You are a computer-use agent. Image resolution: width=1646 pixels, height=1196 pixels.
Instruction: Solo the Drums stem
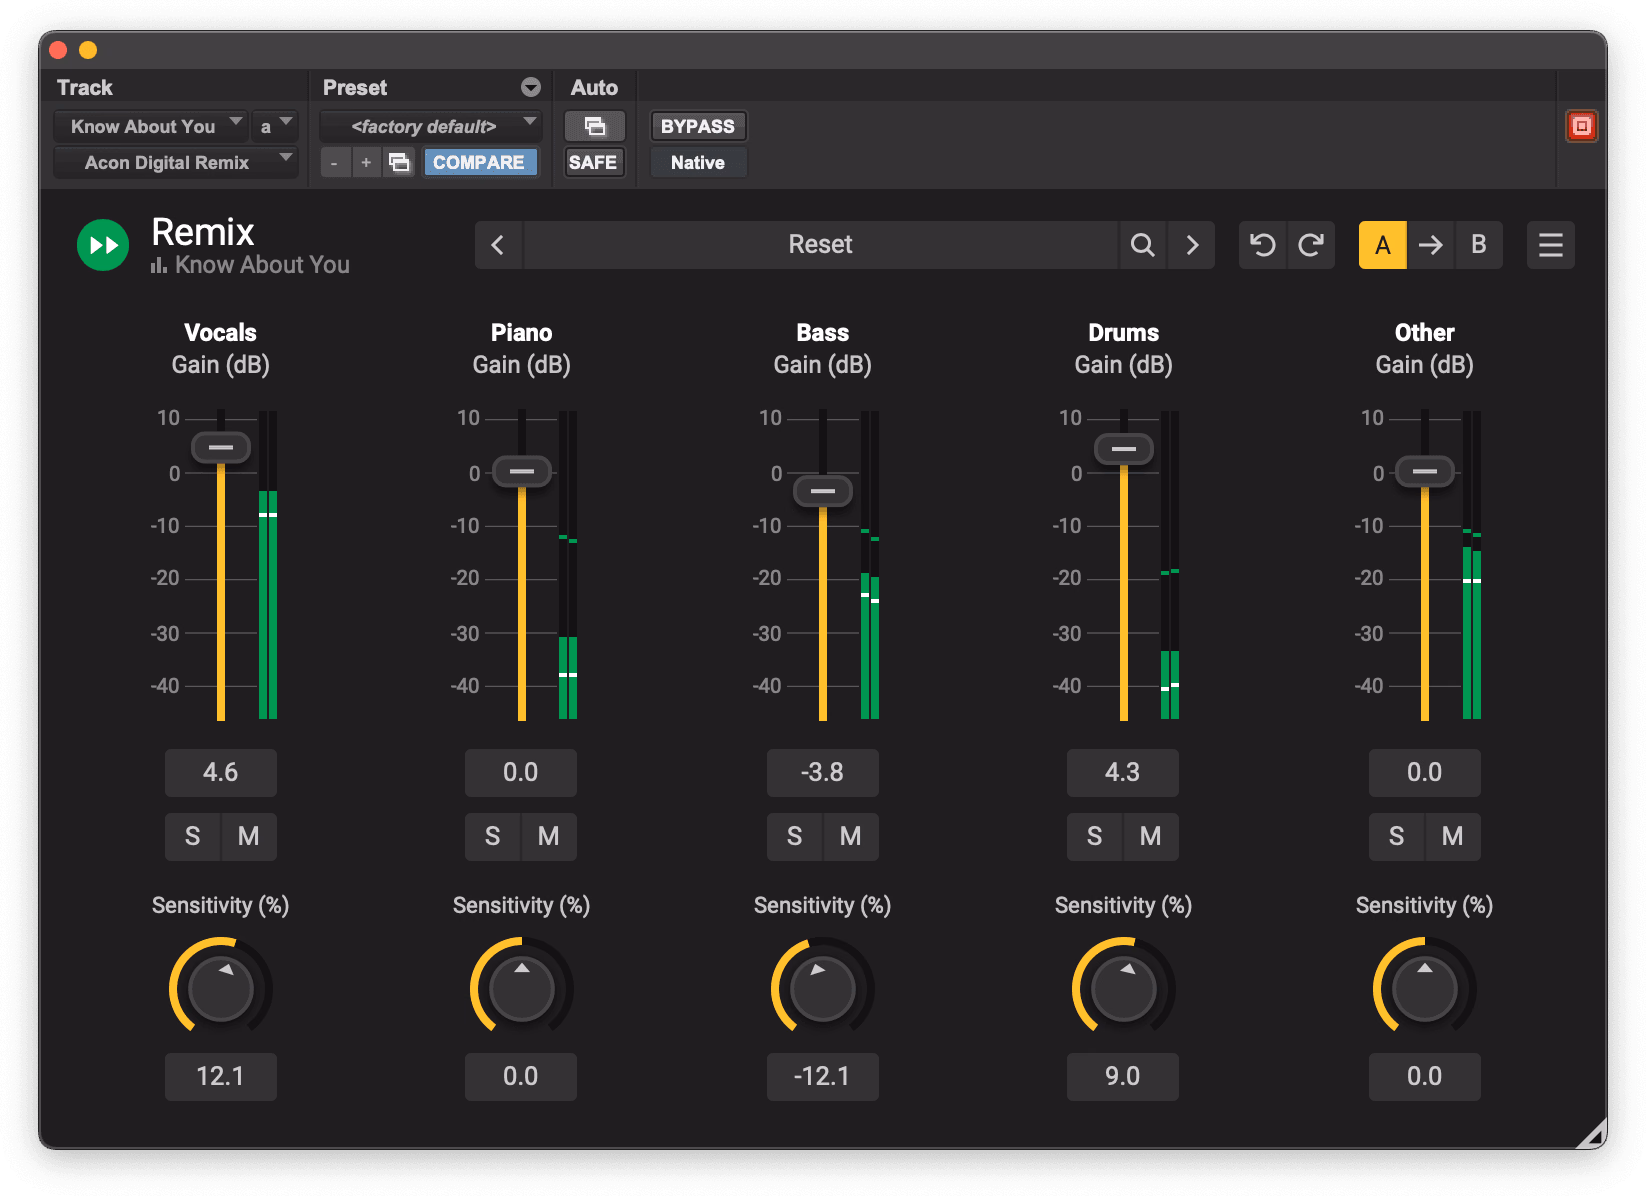1094,836
